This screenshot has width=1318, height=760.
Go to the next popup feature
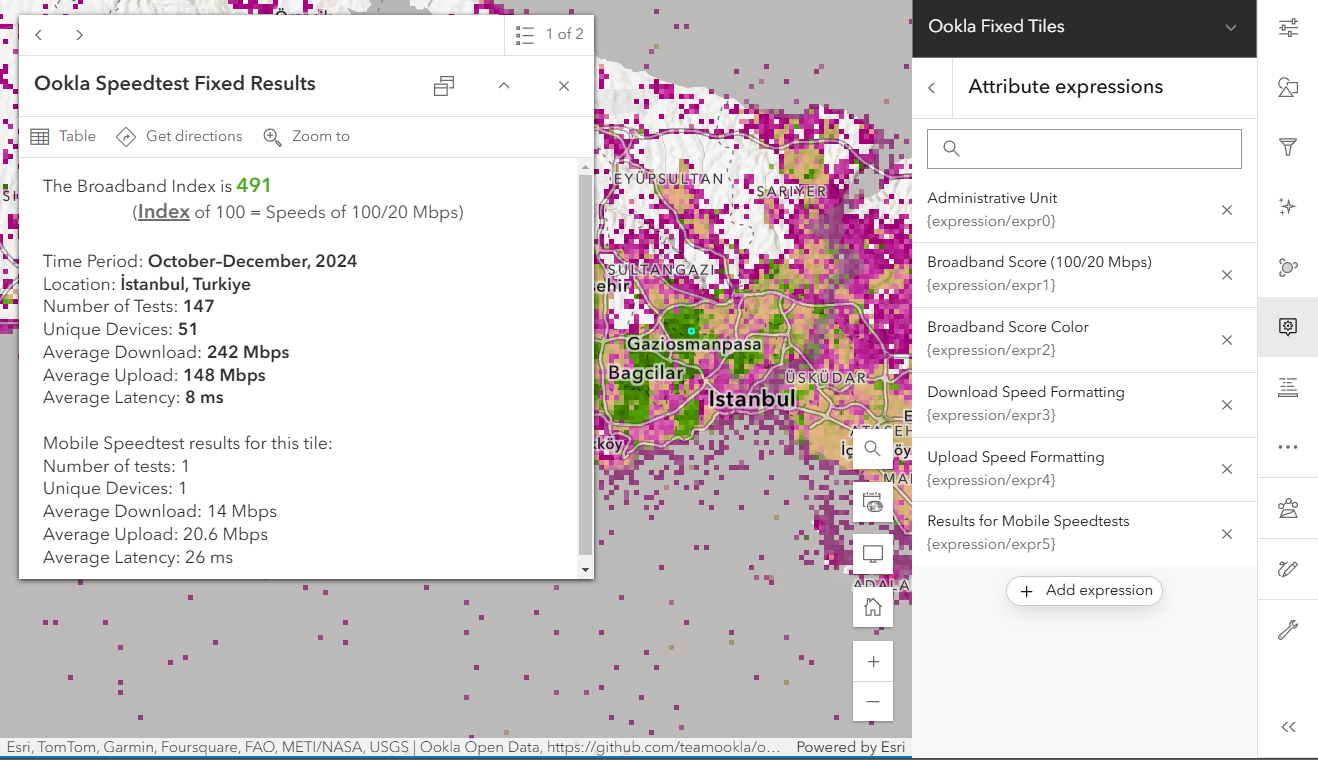pyautogui.click(x=79, y=35)
